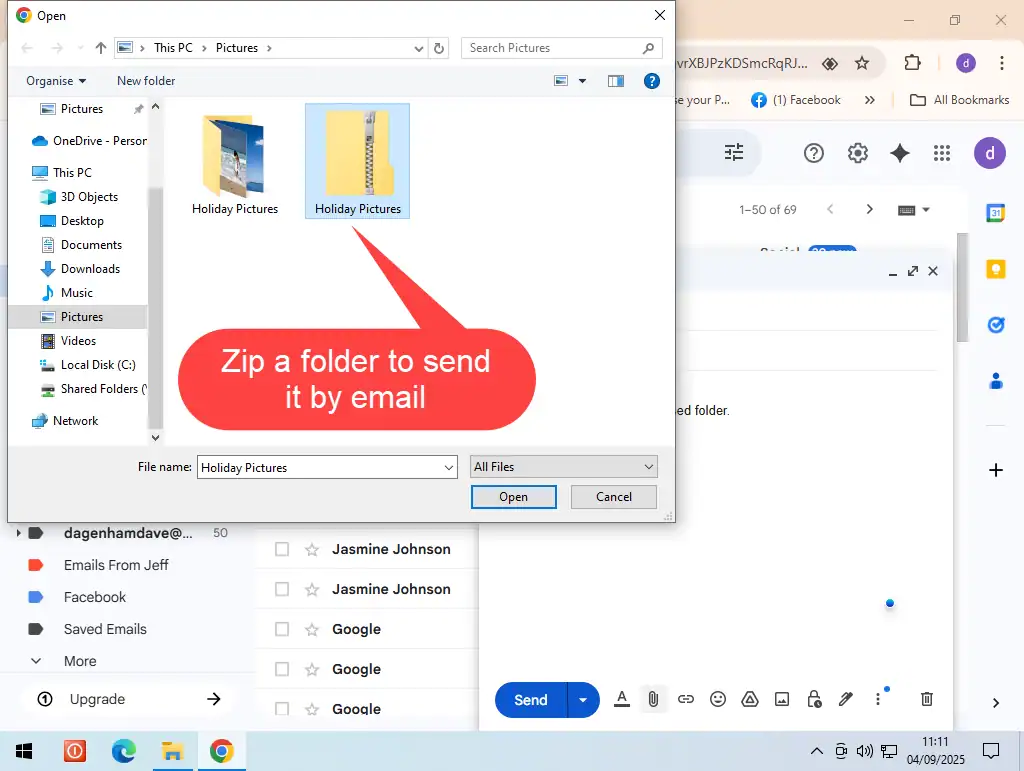Click the attach files paperclip icon
The width and height of the screenshot is (1024, 771).
tap(653, 700)
